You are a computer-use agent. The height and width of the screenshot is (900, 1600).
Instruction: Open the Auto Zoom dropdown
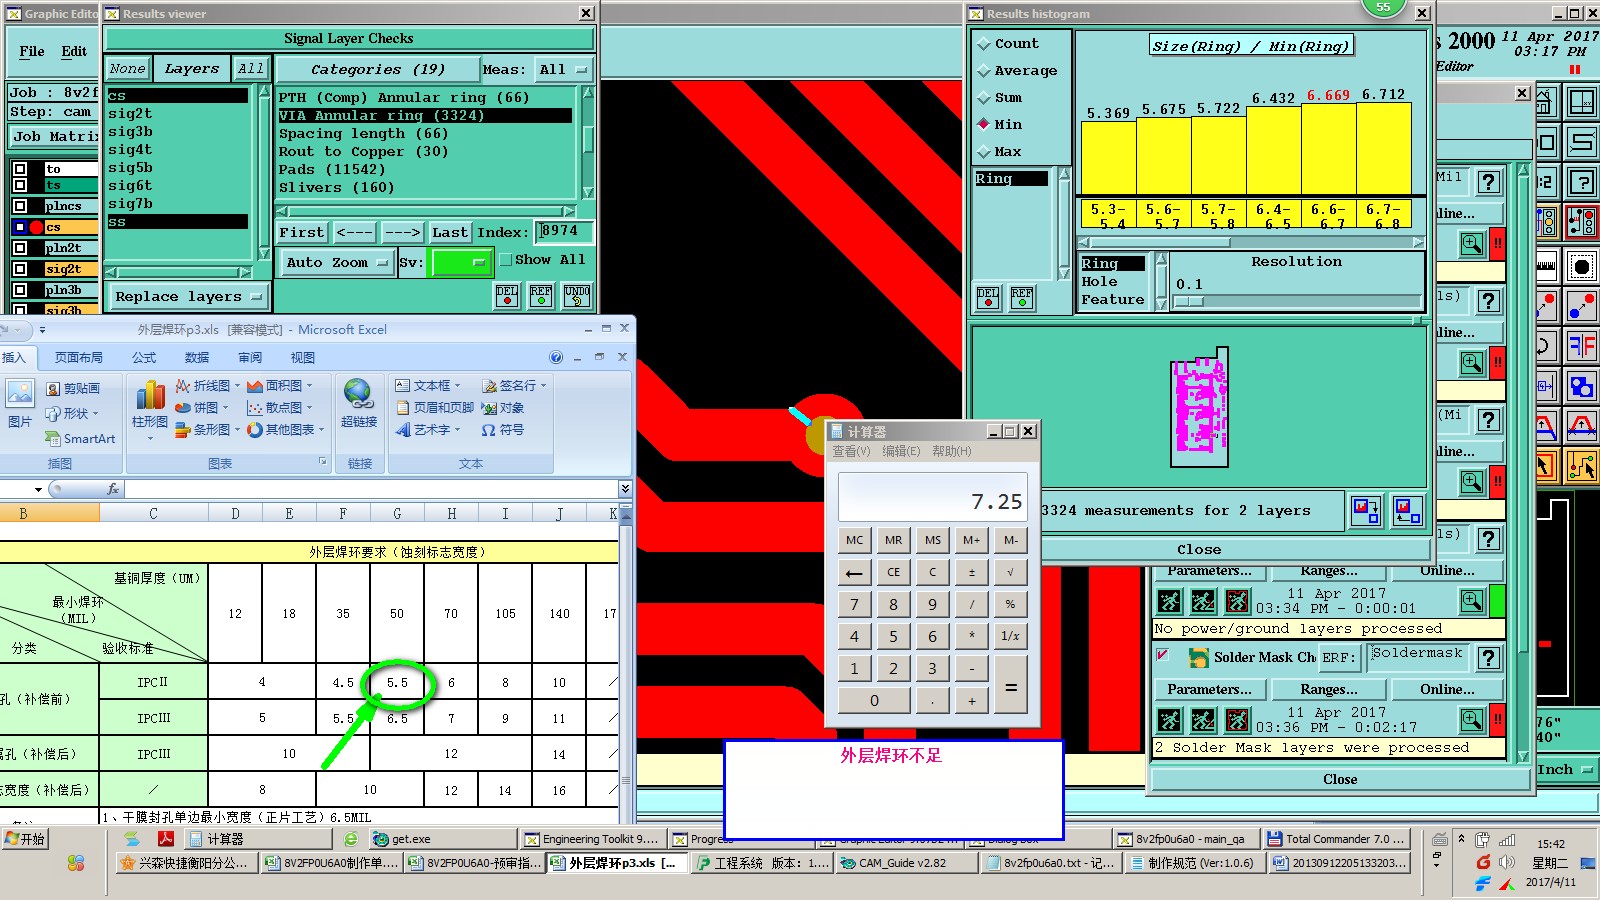click(337, 263)
